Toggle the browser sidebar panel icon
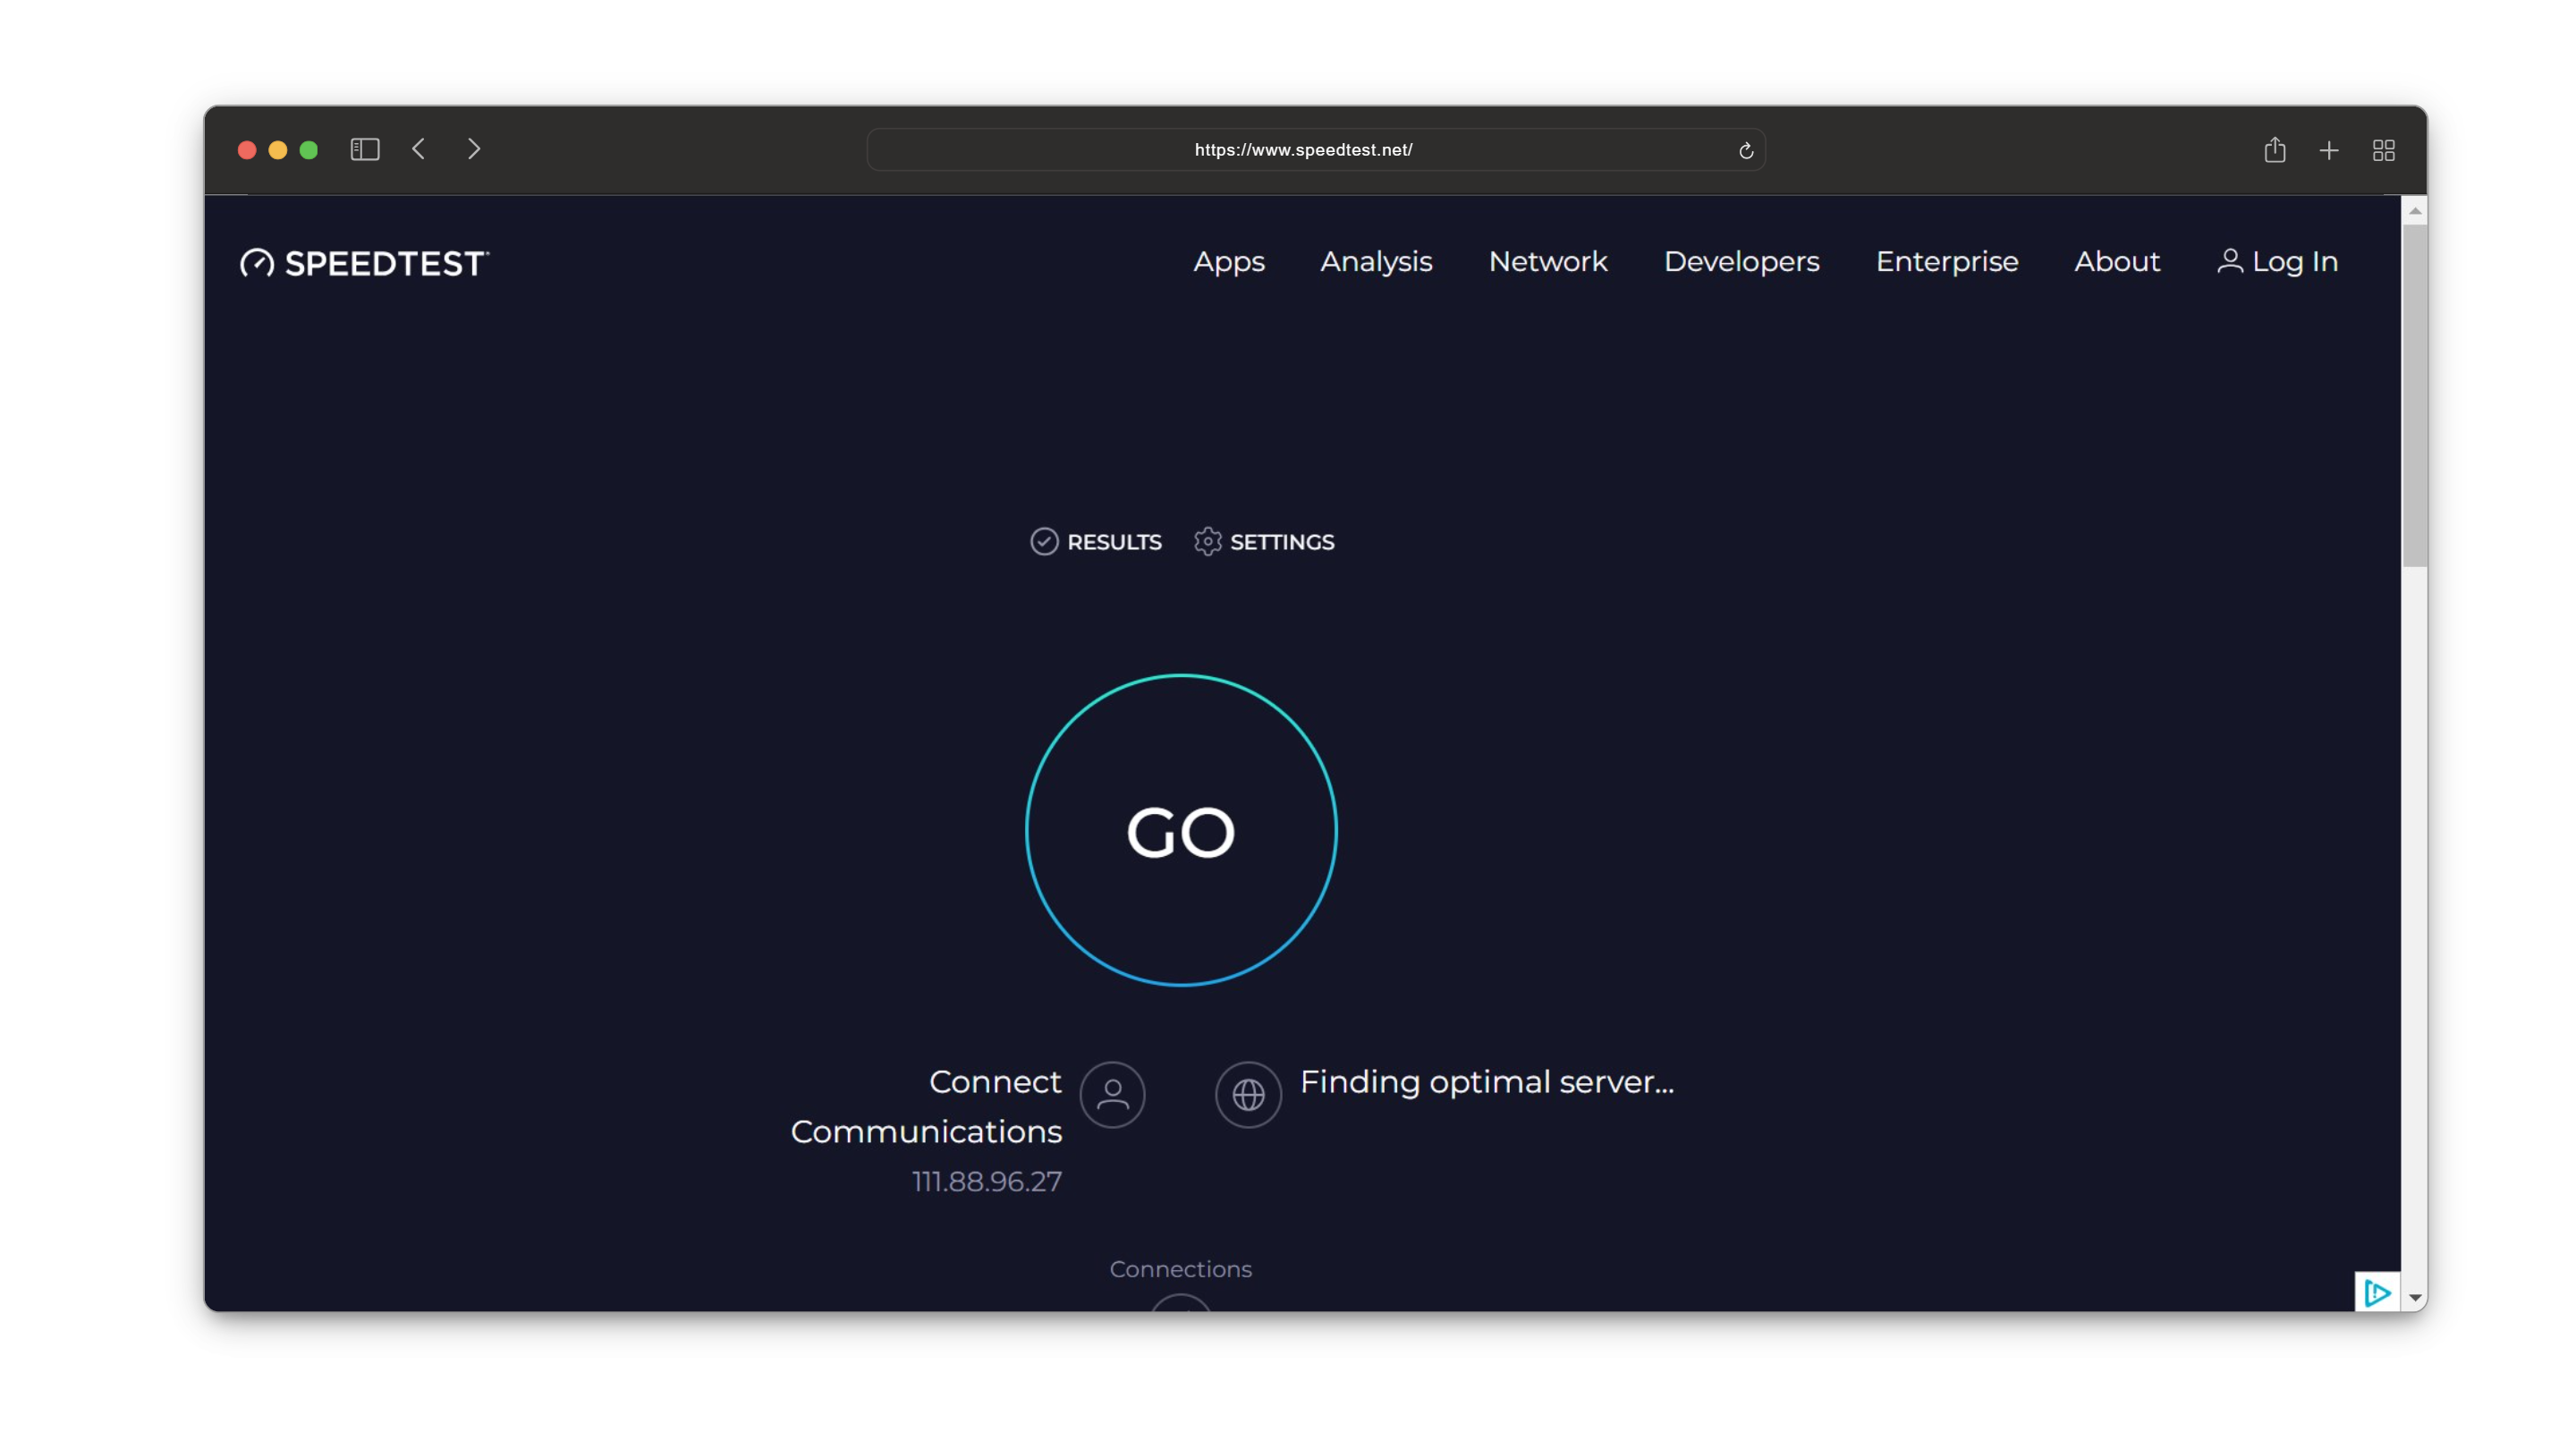The image size is (2576, 1449). click(x=364, y=150)
